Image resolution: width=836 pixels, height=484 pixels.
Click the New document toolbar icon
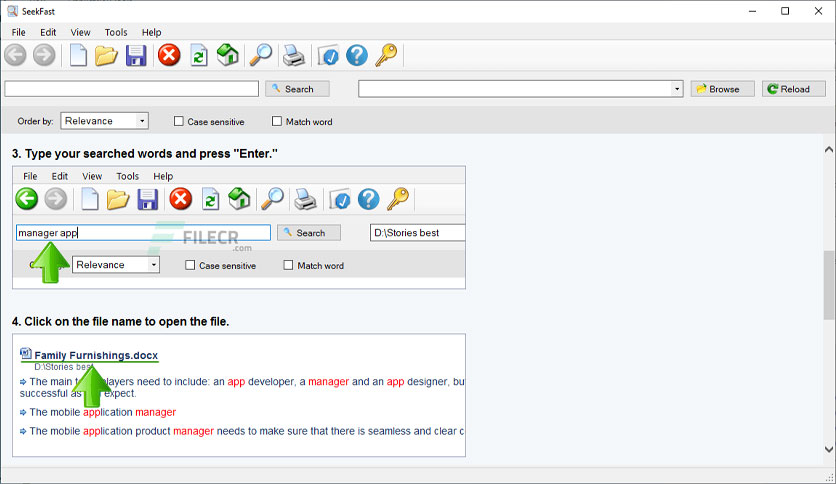click(78, 55)
